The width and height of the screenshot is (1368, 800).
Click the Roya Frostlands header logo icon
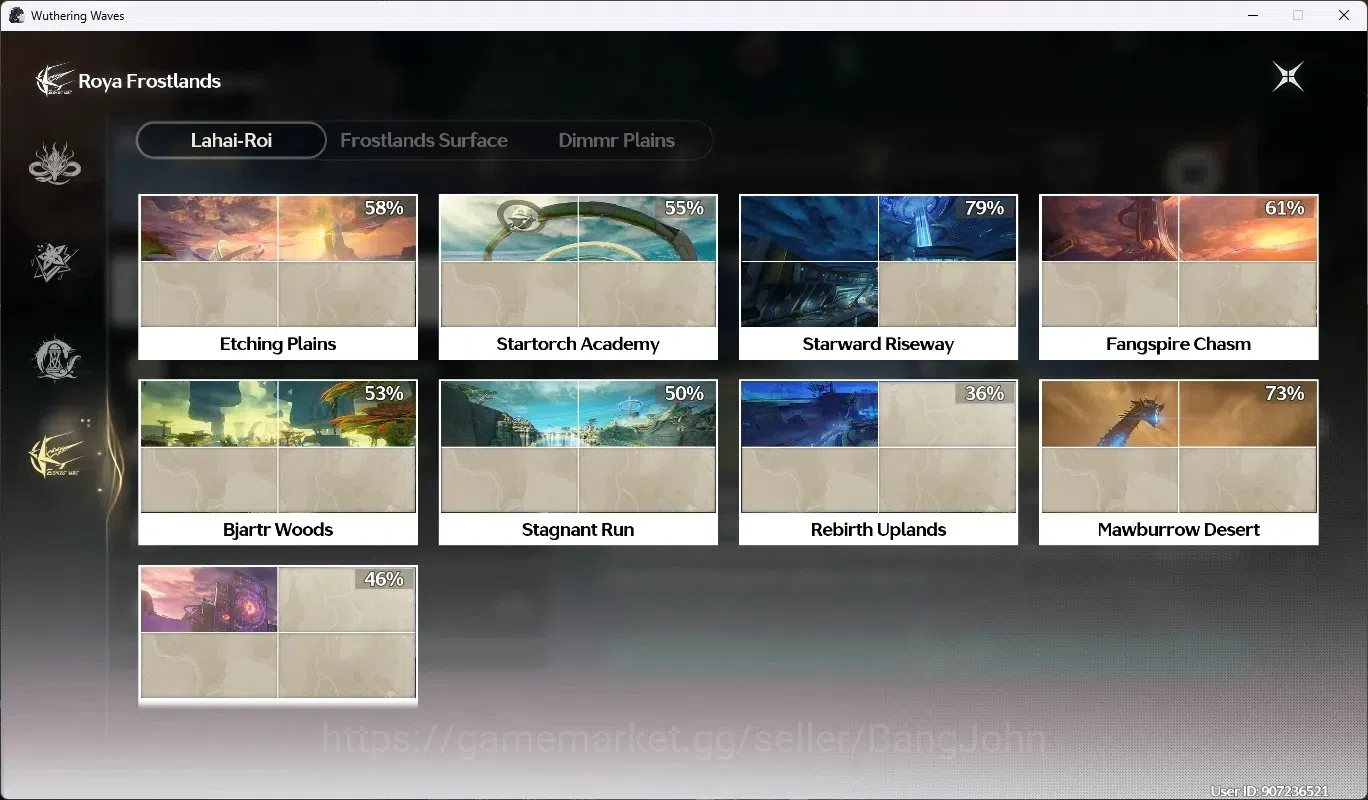[x=54, y=80]
